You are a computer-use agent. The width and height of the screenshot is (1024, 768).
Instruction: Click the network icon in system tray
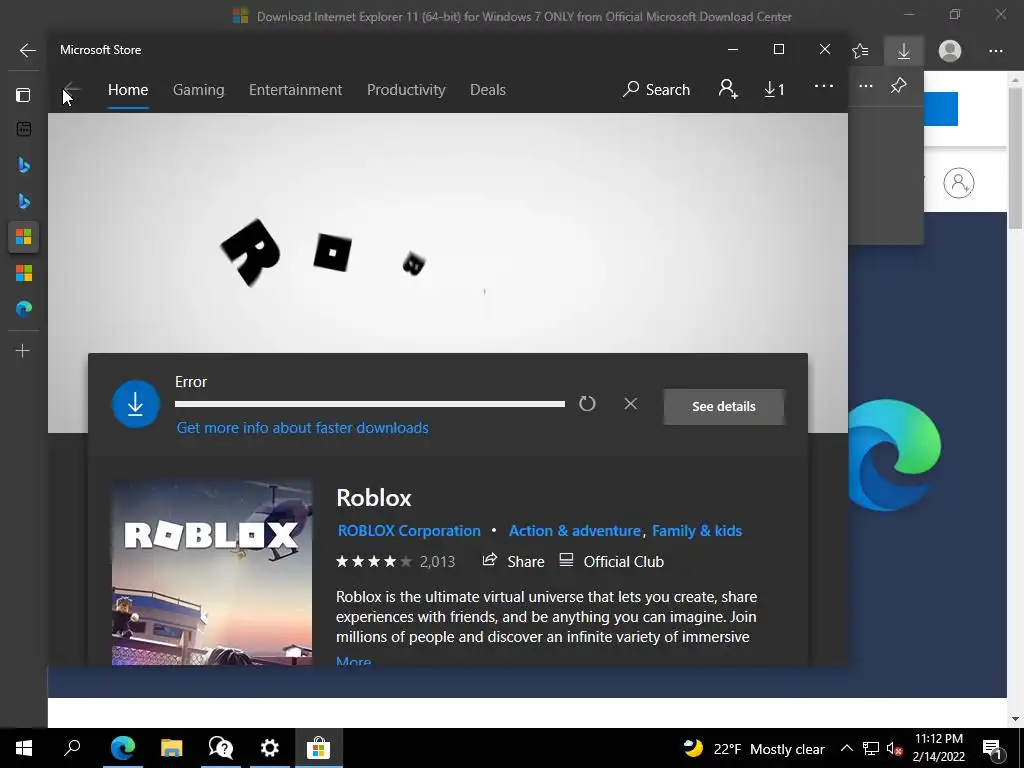point(871,748)
